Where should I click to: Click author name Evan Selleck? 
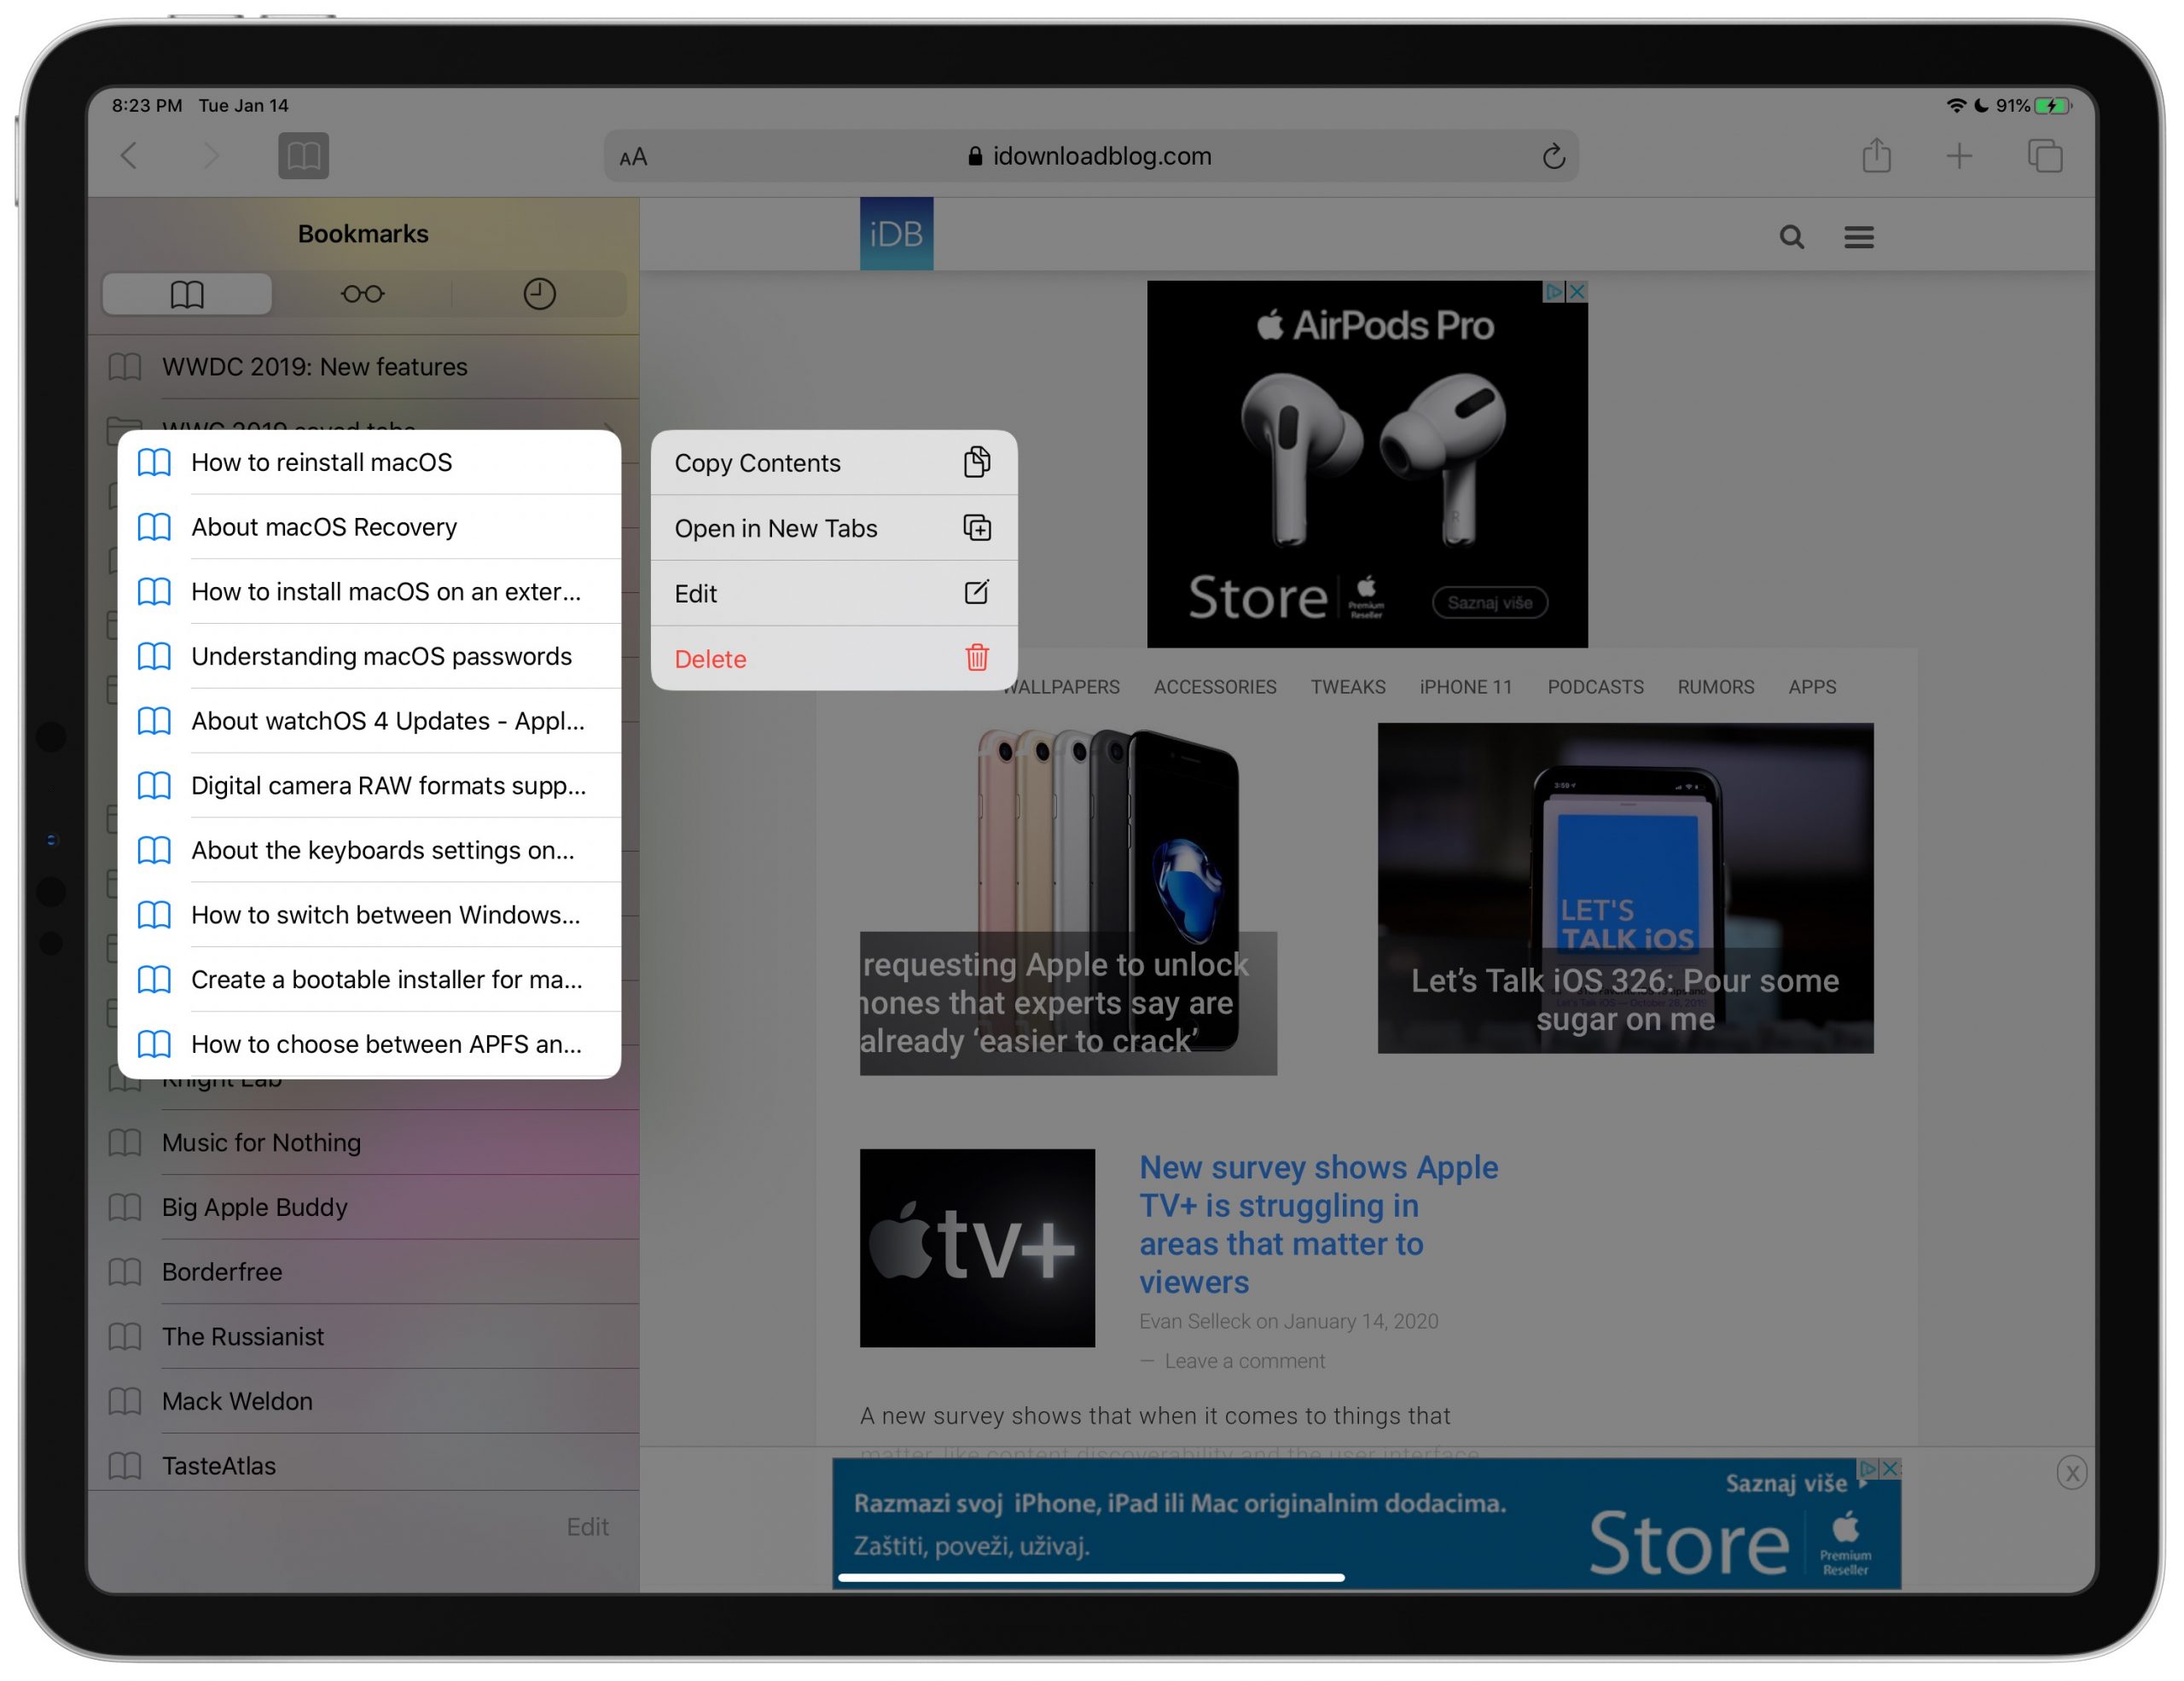point(1194,1320)
